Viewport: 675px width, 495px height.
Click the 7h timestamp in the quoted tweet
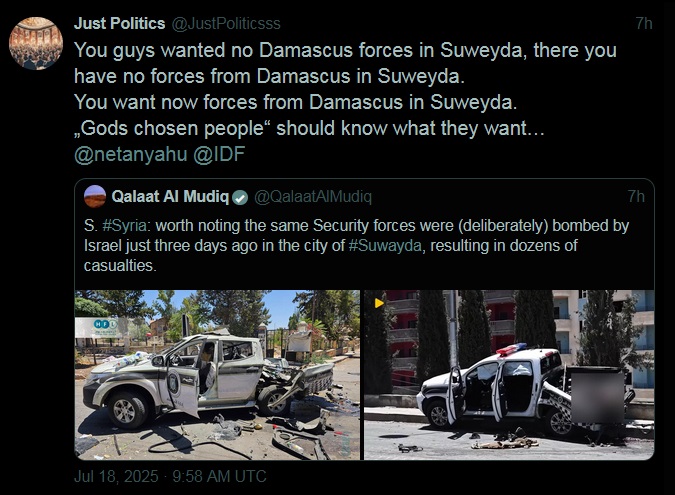tap(636, 196)
